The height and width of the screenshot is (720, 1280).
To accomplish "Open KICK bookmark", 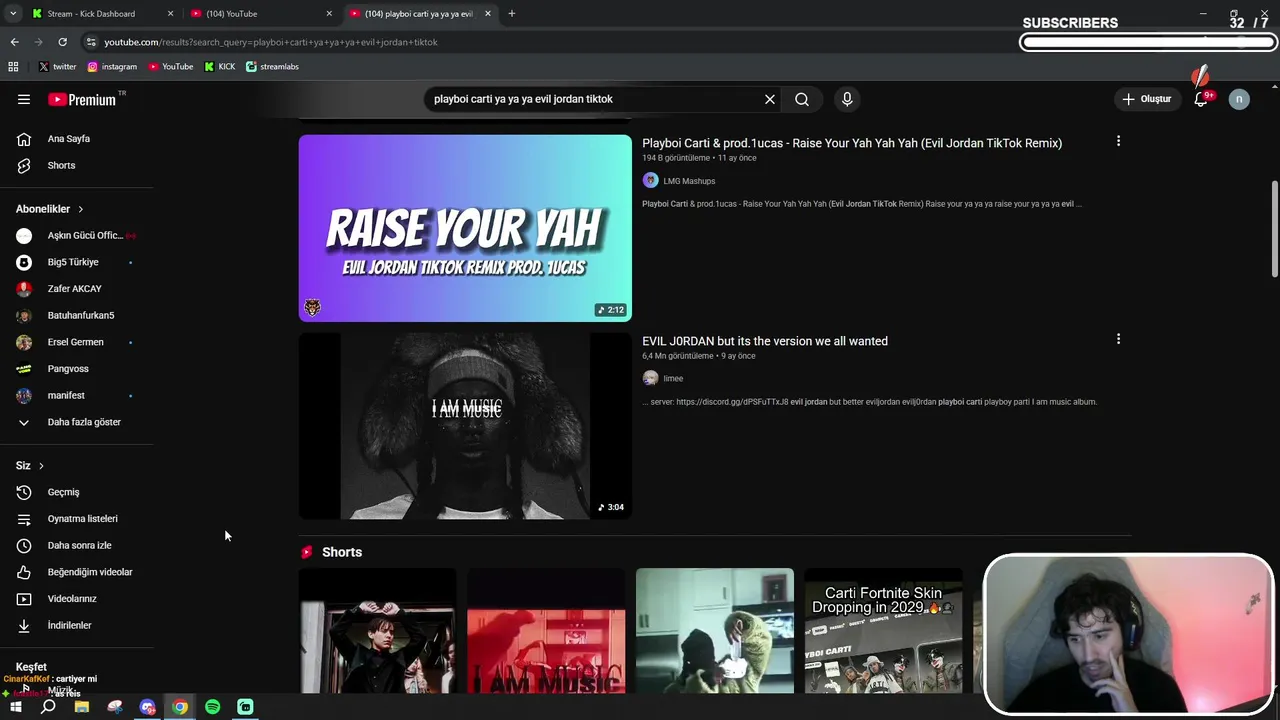I will pos(220,66).
